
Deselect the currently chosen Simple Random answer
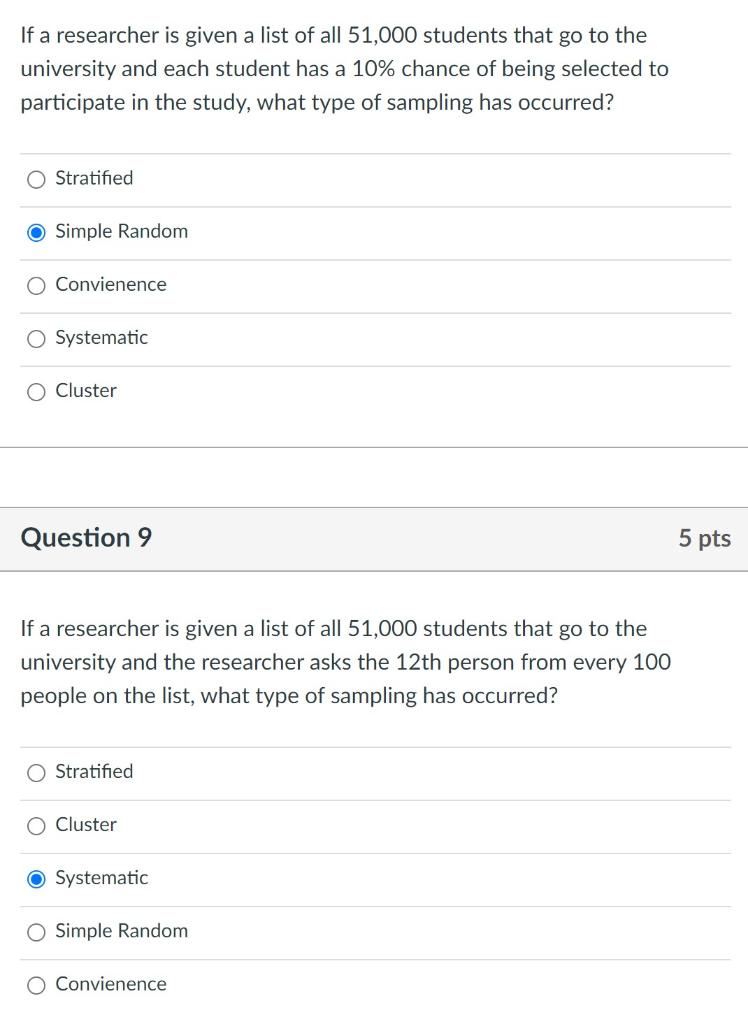[36, 232]
